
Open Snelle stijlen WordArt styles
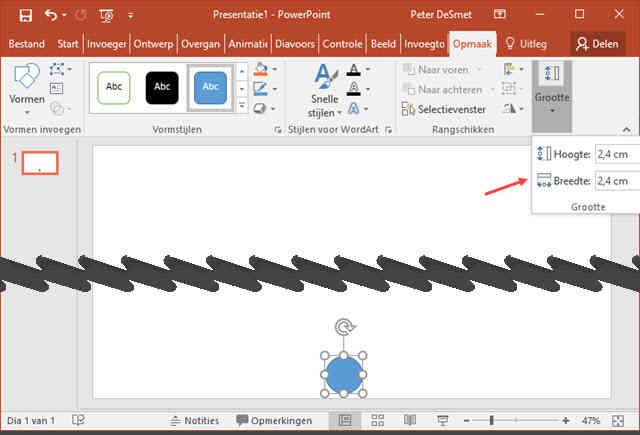(x=325, y=91)
